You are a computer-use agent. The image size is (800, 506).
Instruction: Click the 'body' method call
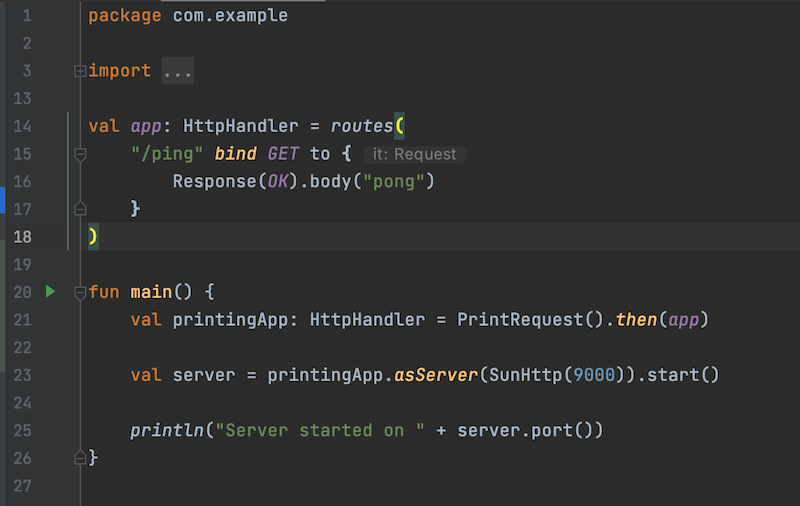[x=331, y=181]
